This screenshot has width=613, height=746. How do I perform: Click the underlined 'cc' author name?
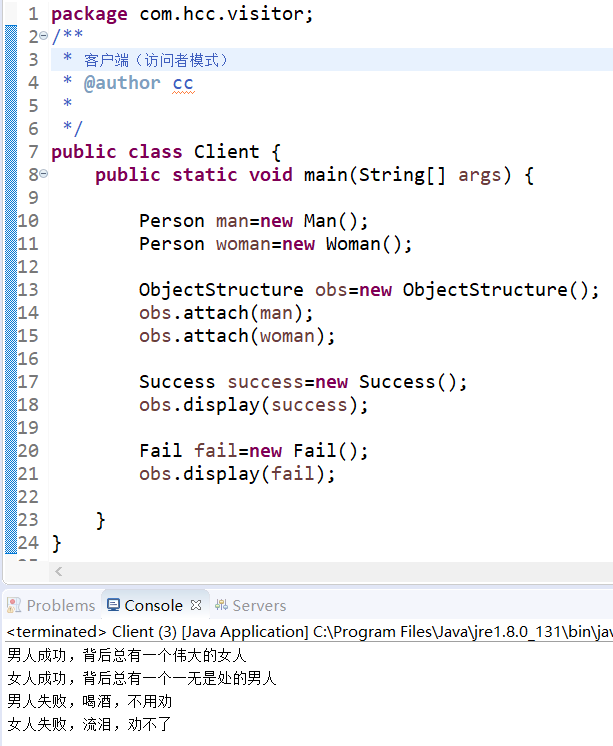pos(183,84)
